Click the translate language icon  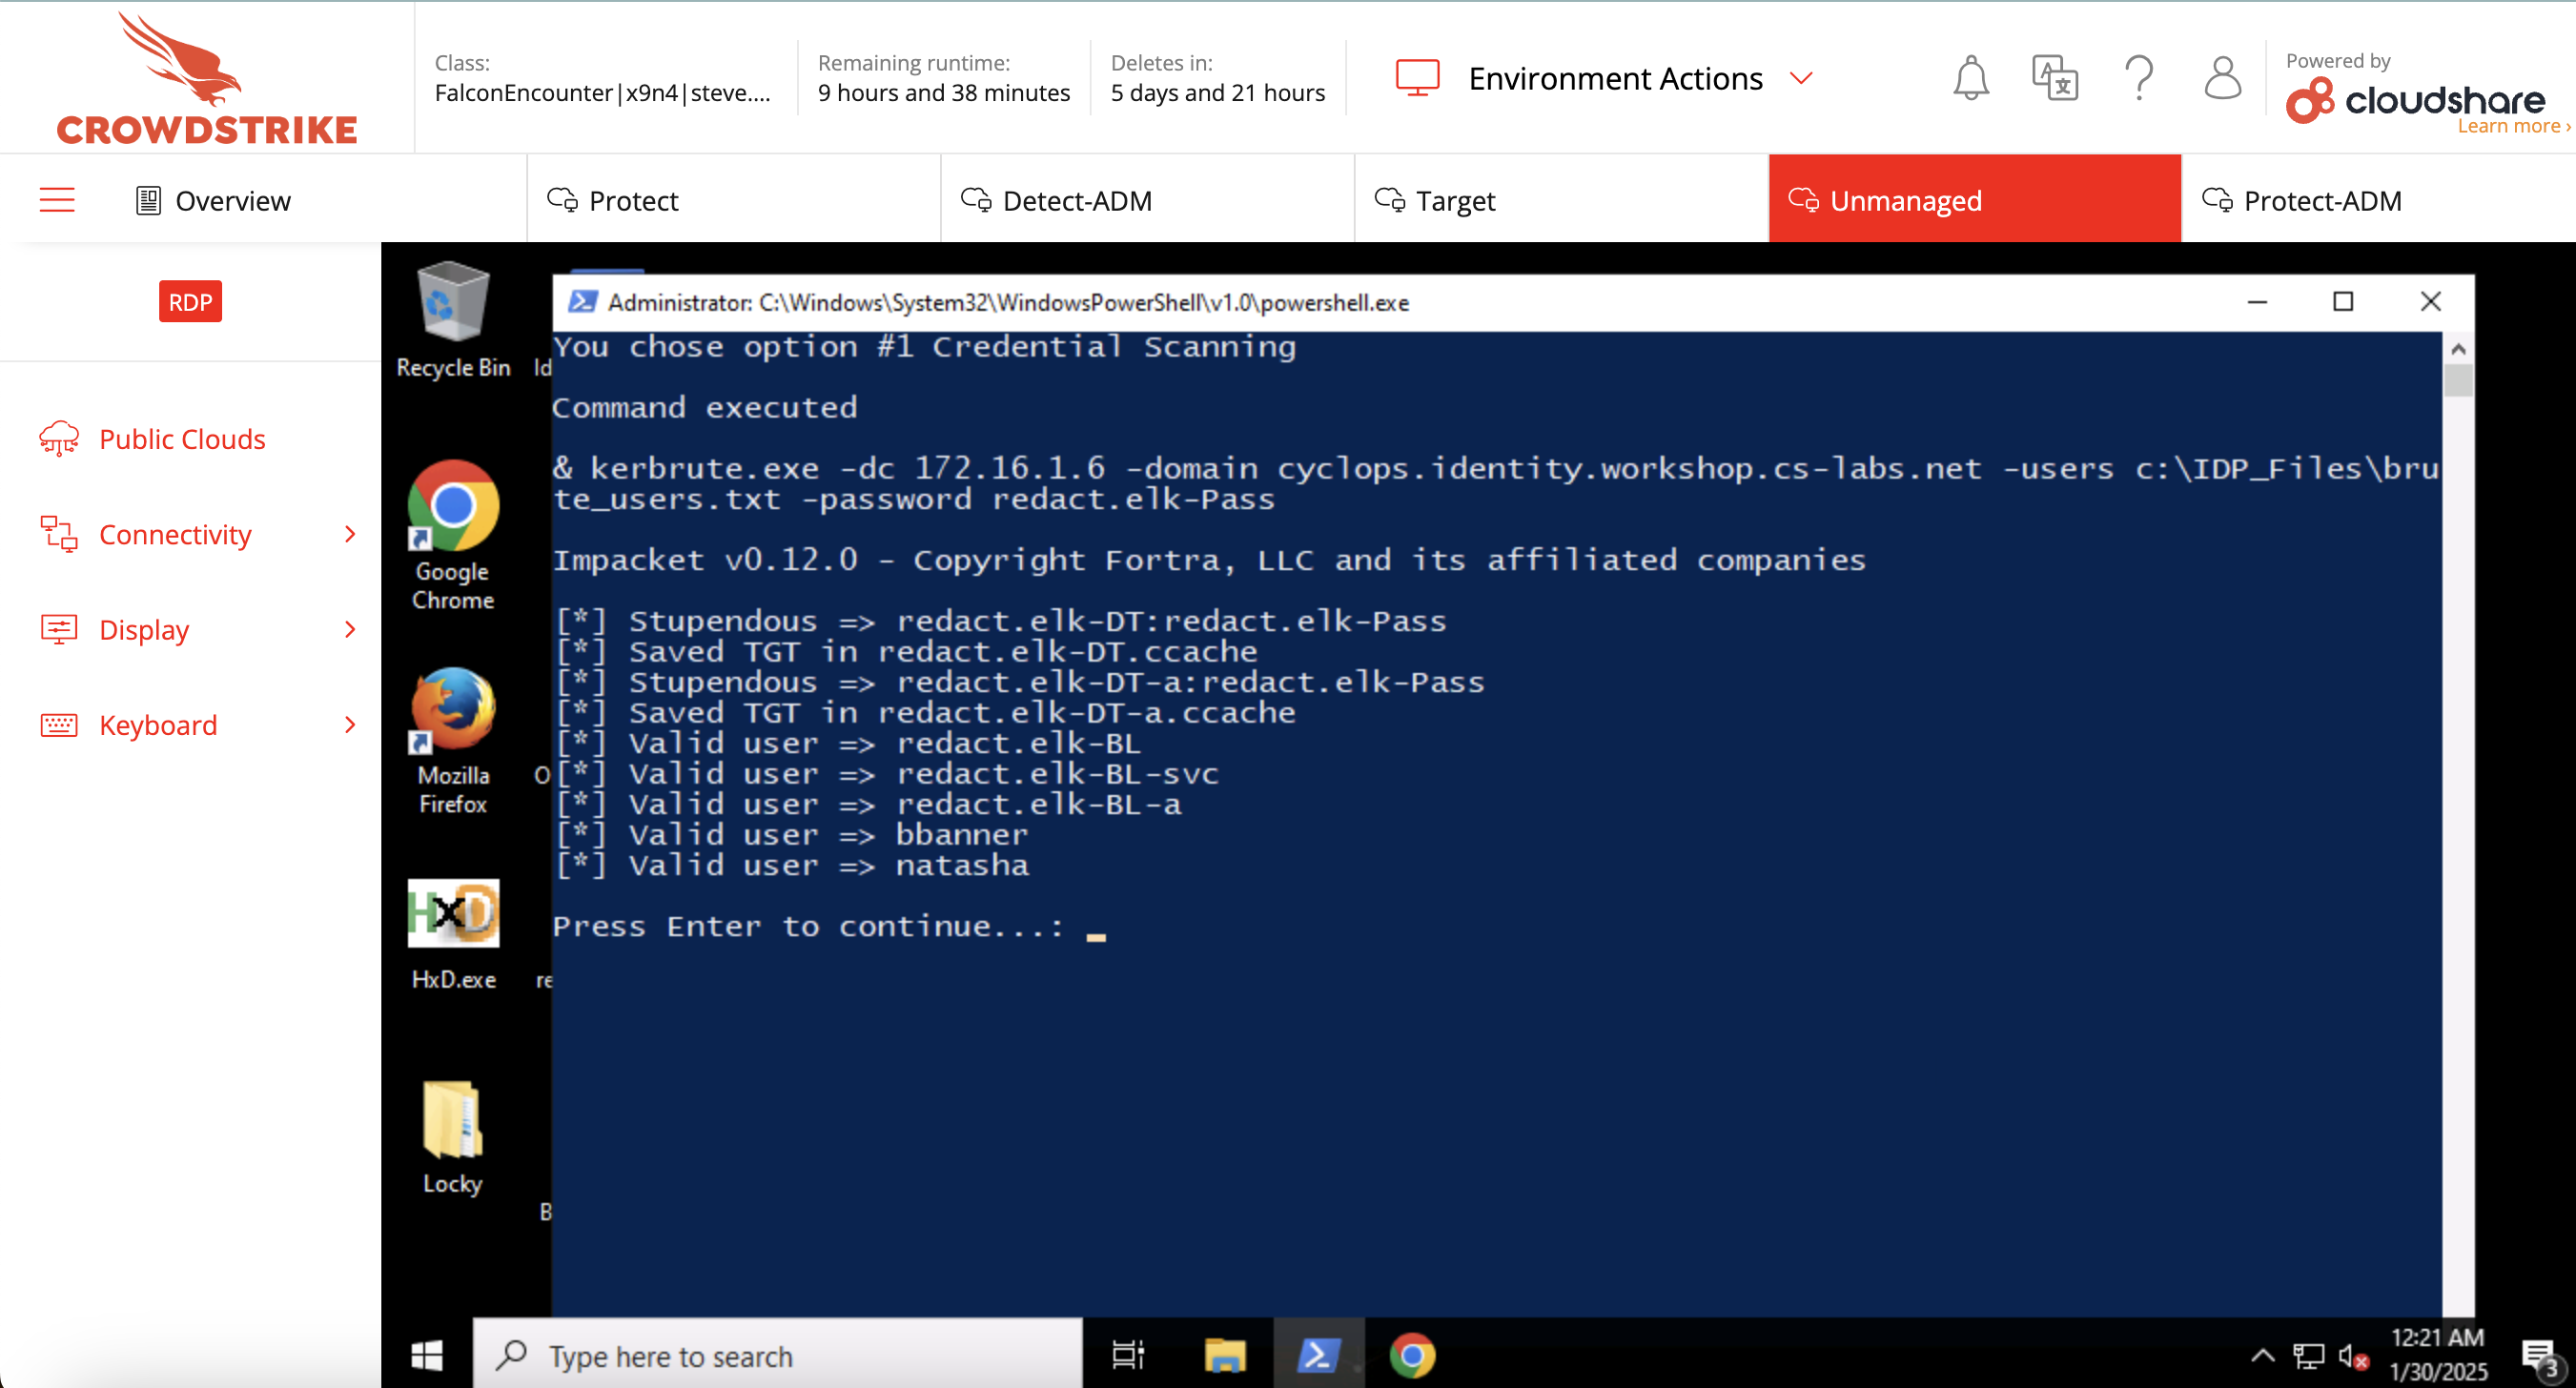(x=2055, y=78)
